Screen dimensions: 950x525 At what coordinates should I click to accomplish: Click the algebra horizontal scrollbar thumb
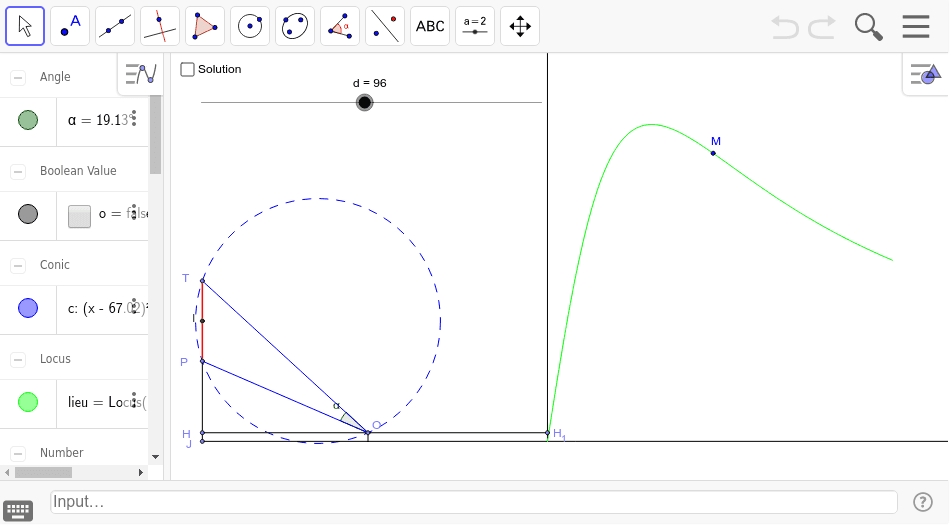[44, 472]
